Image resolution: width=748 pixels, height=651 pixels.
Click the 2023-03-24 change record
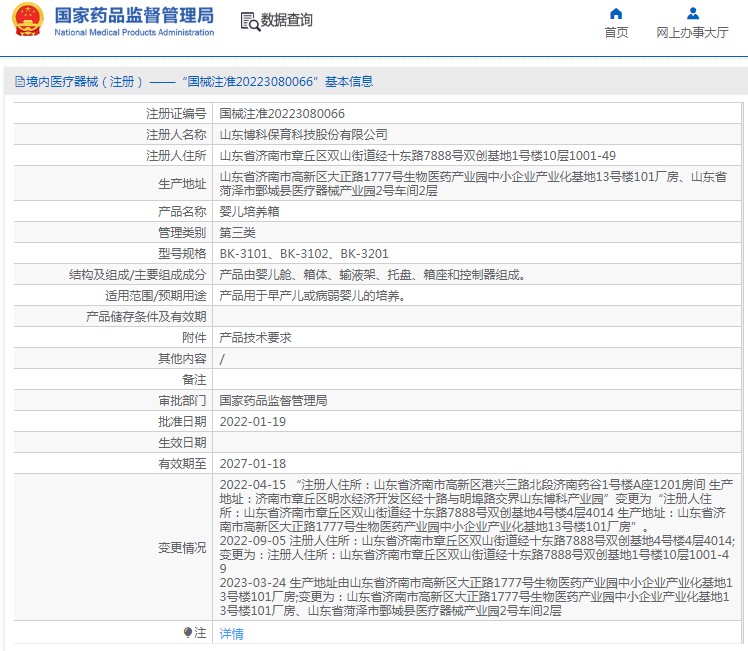(x=476, y=596)
